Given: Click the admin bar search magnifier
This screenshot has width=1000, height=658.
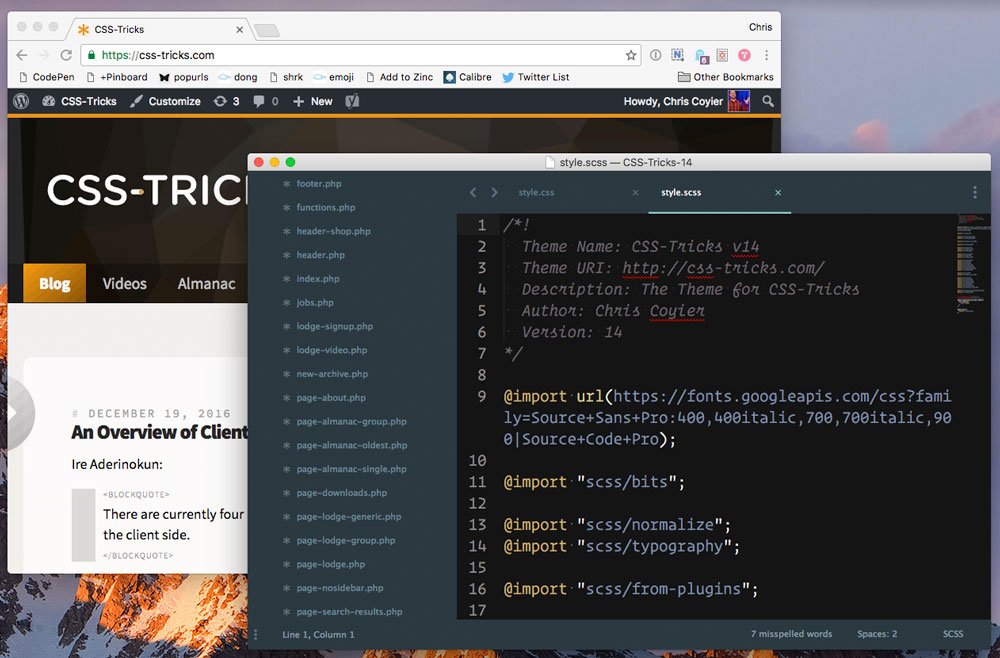Looking at the screenshot, I should (x=768, y=101).
